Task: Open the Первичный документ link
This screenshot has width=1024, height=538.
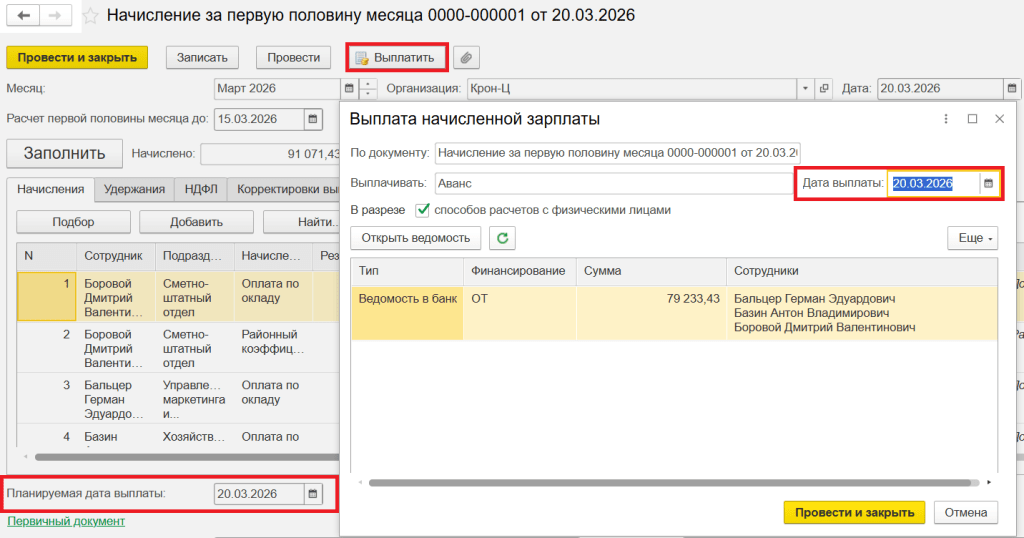Action: [x=66, y=521]
